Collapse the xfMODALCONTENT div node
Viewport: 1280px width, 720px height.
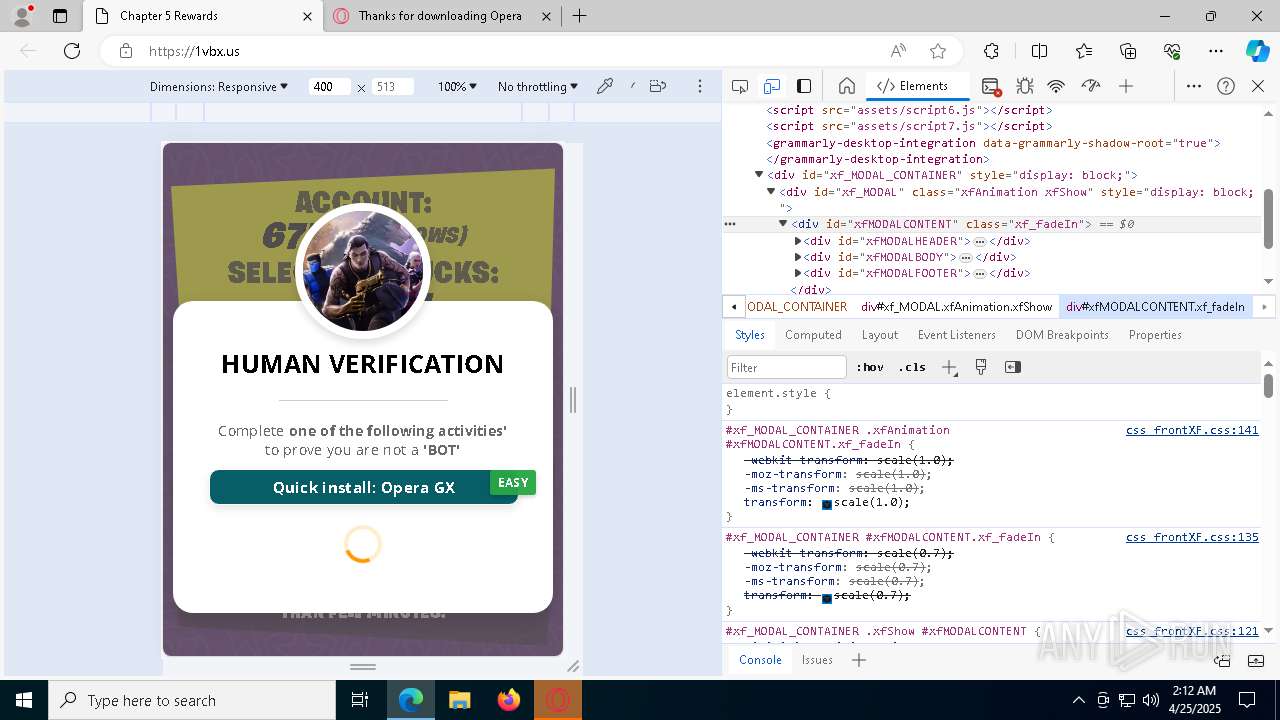(783, 224)
